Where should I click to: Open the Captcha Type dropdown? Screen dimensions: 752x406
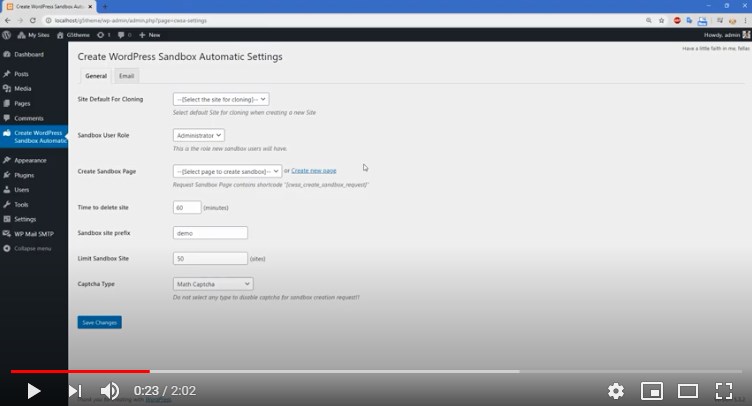coord(213,284)
